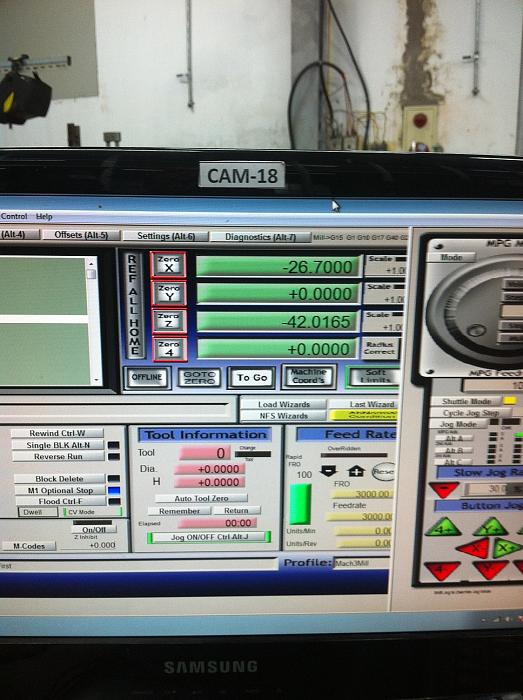
Task: Click the Machine Coord's button
Action: (308, 376)
